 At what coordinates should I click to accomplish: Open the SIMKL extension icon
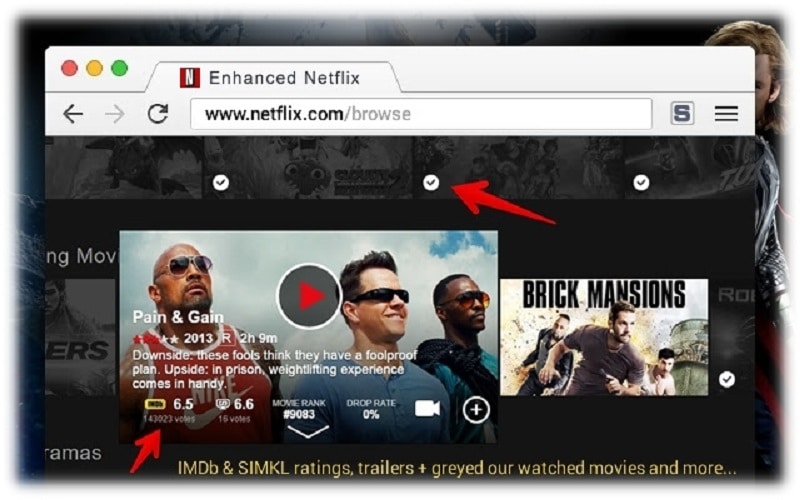click(x=682, y=113)
